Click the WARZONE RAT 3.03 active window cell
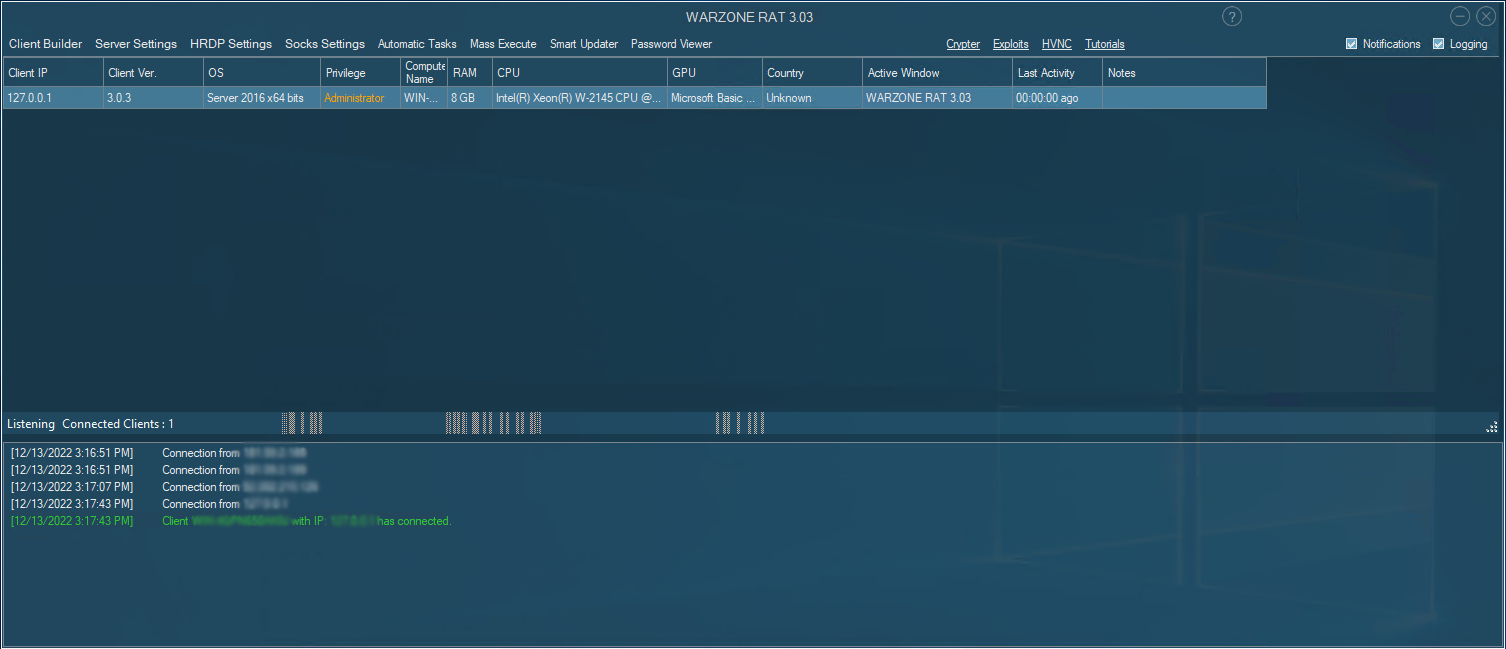The width and height of the screenshot is (1506, 649). coord(938,98)
